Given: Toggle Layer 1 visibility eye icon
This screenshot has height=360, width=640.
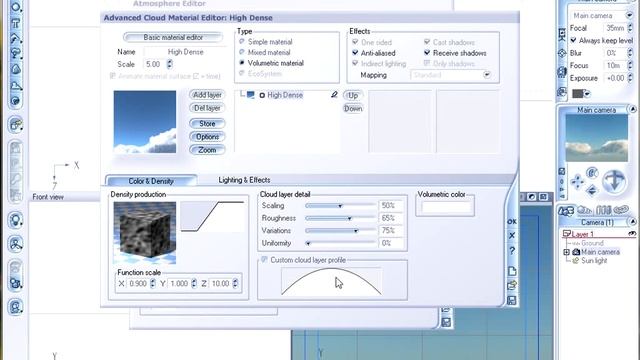Looking at the screenshot, I should 632,233.
